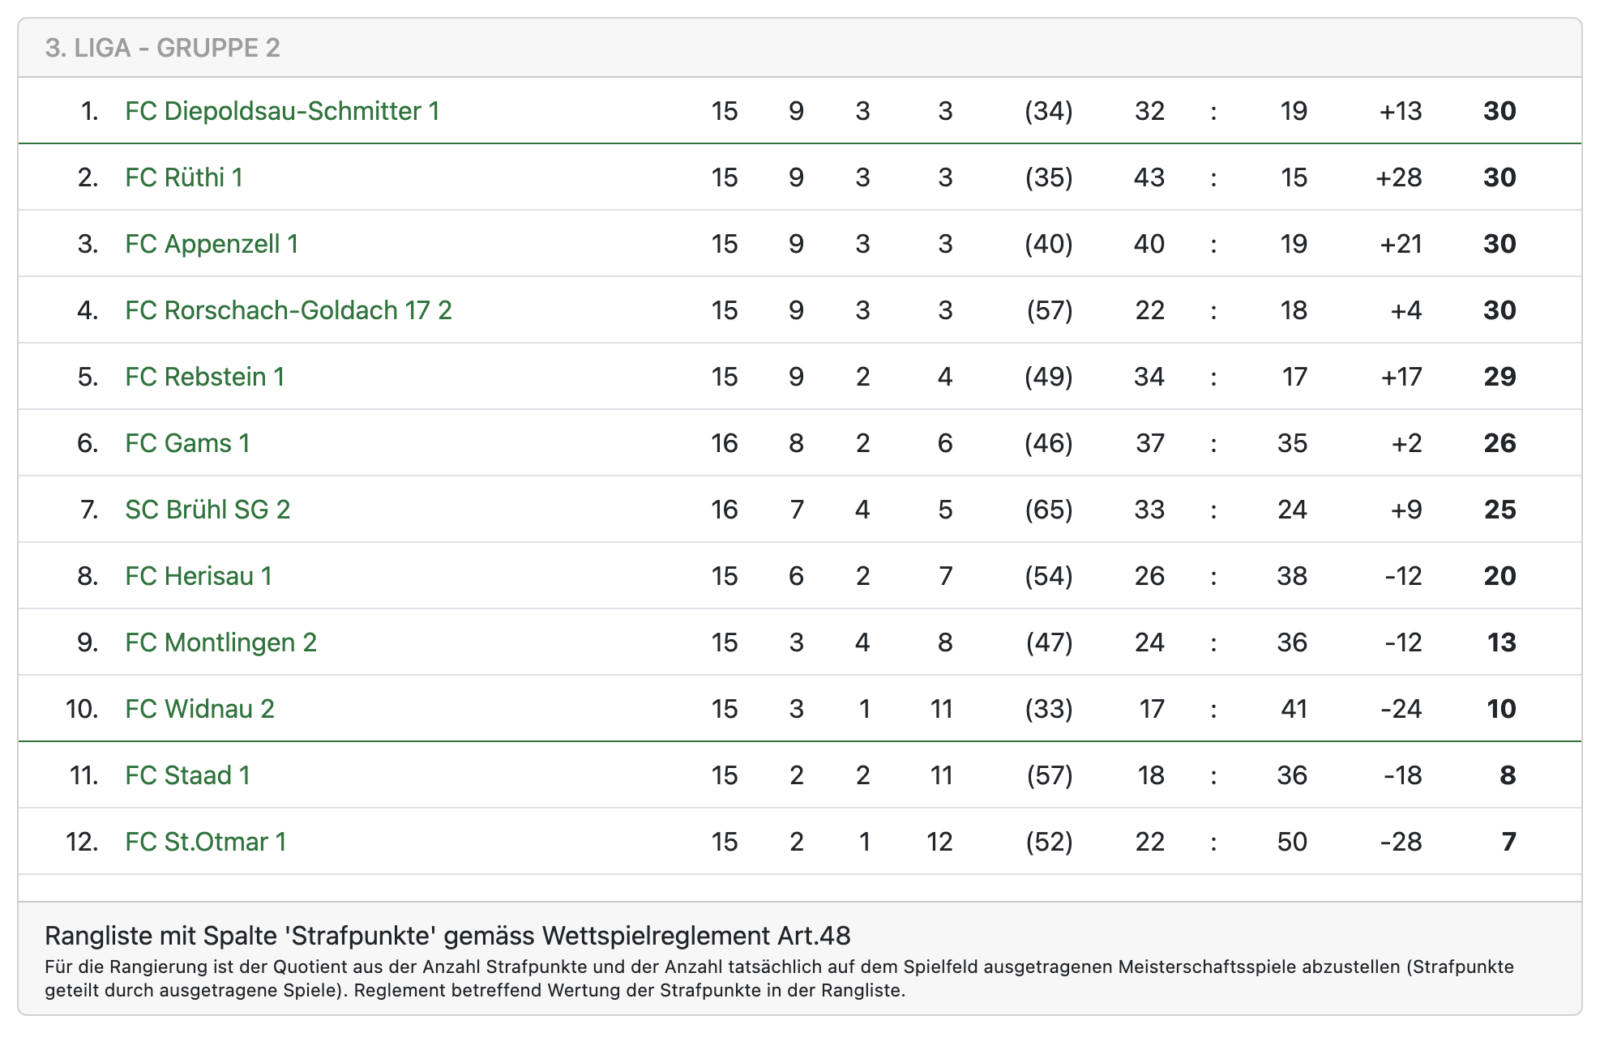
Task: Click the FC Widnau 2 entry
Action: tap(199, 709)
